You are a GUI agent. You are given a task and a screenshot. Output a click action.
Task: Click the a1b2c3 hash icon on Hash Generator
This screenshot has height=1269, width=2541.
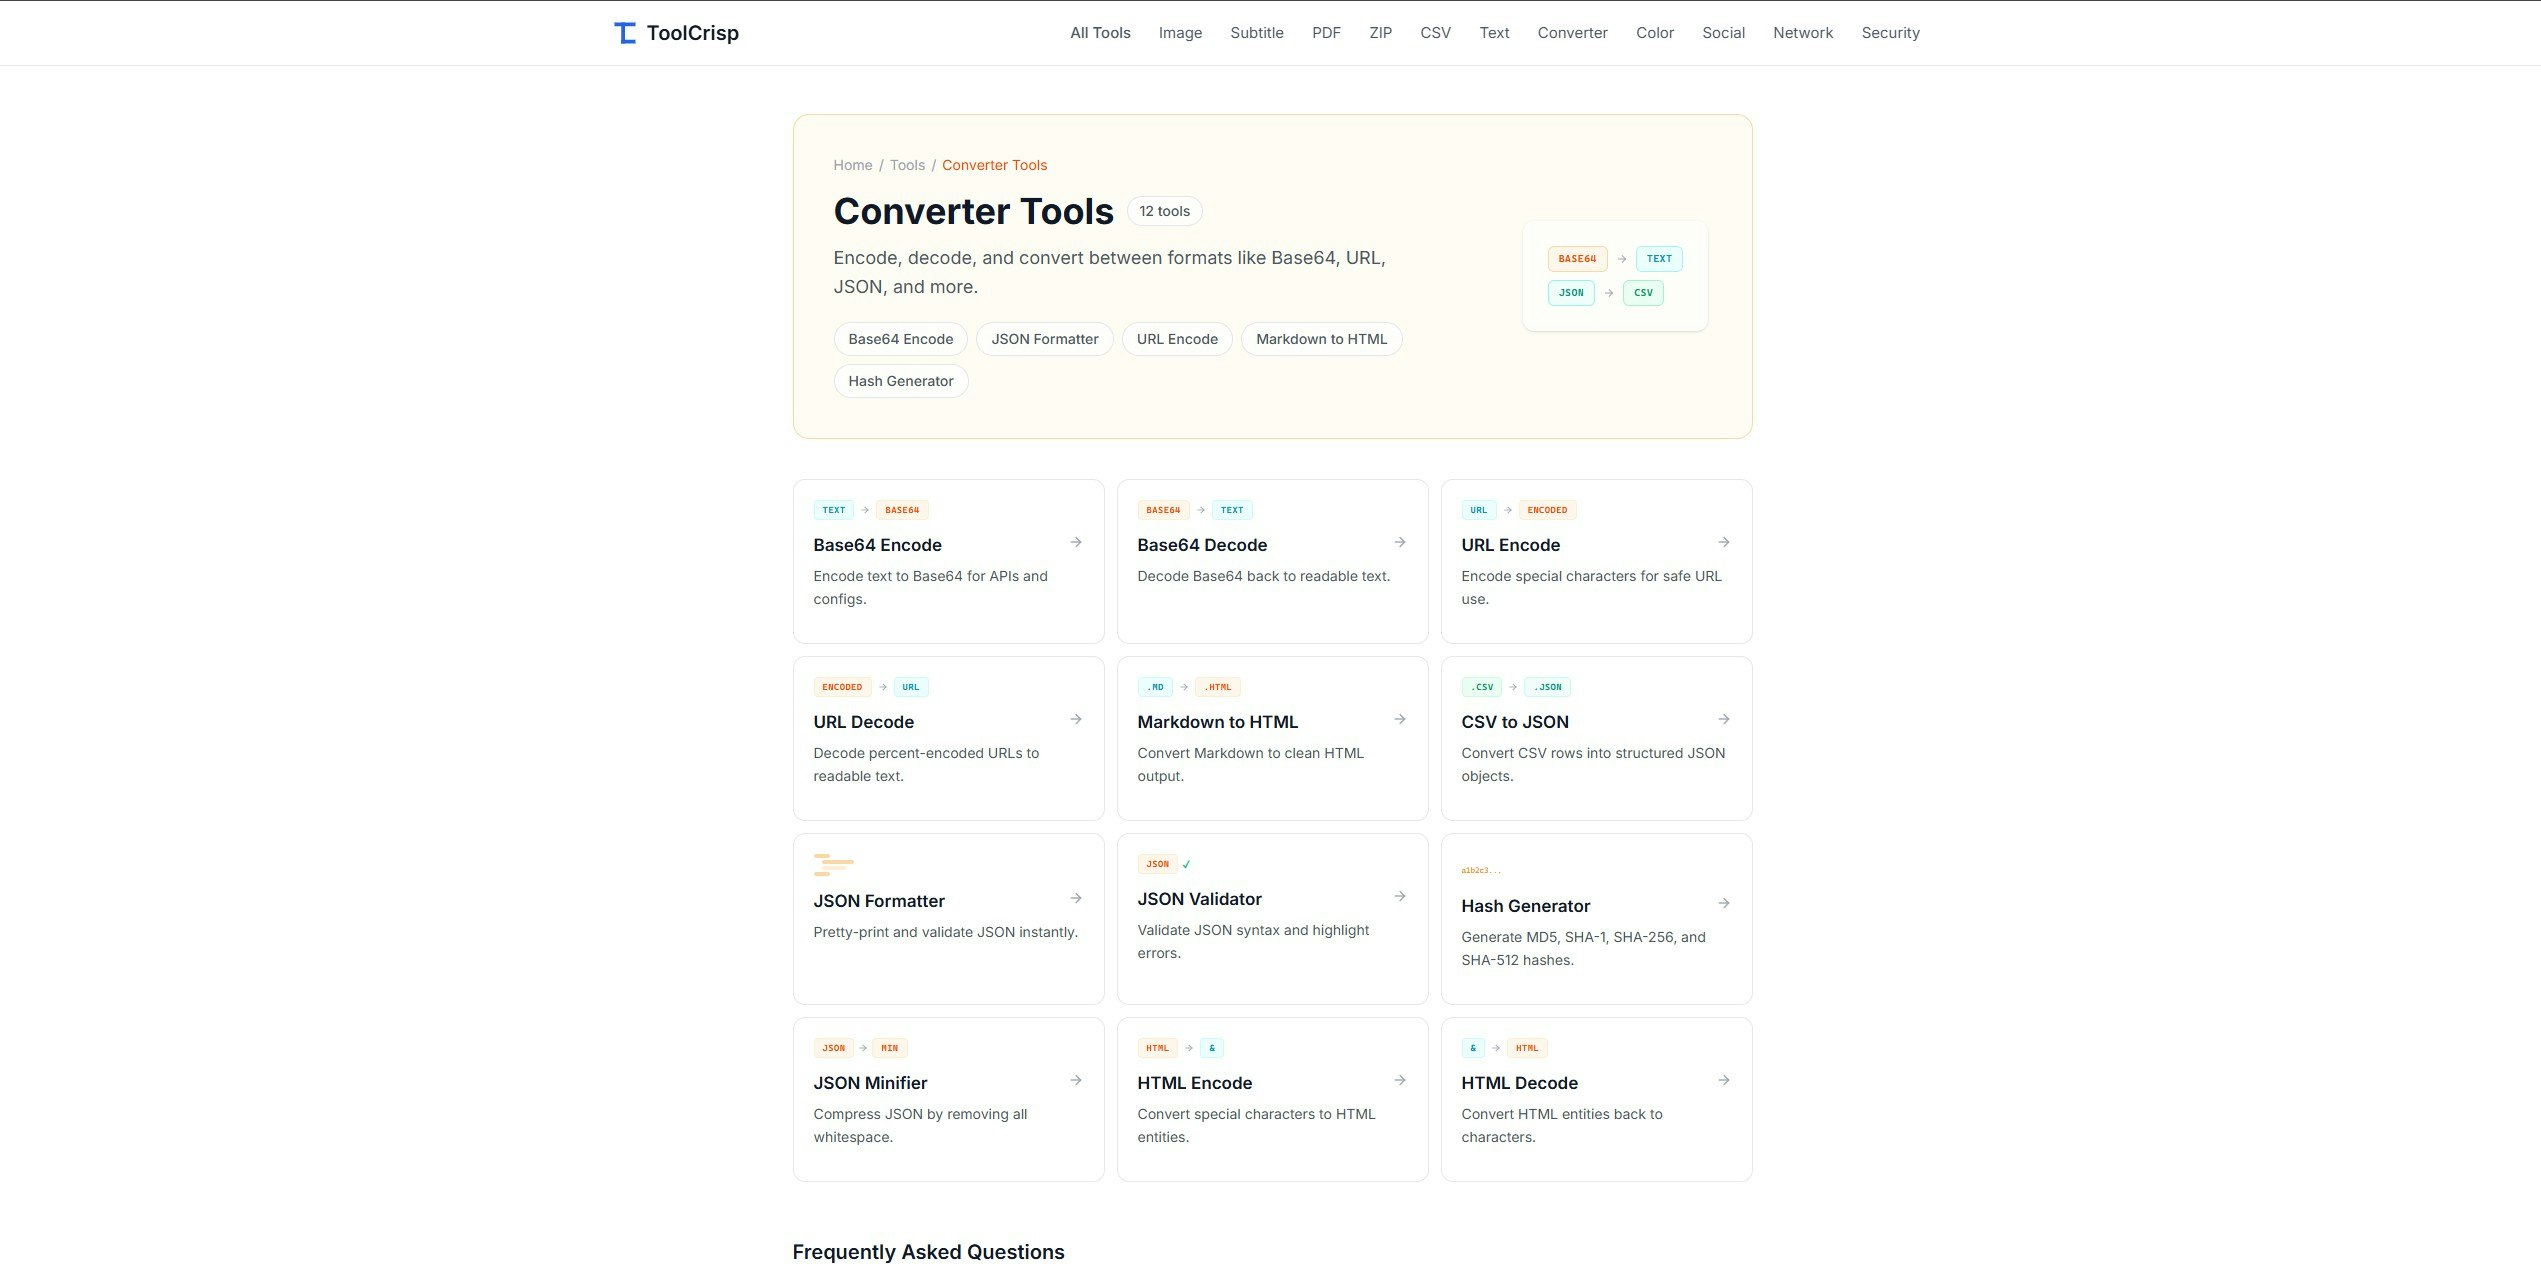(x=1480, y=870)
